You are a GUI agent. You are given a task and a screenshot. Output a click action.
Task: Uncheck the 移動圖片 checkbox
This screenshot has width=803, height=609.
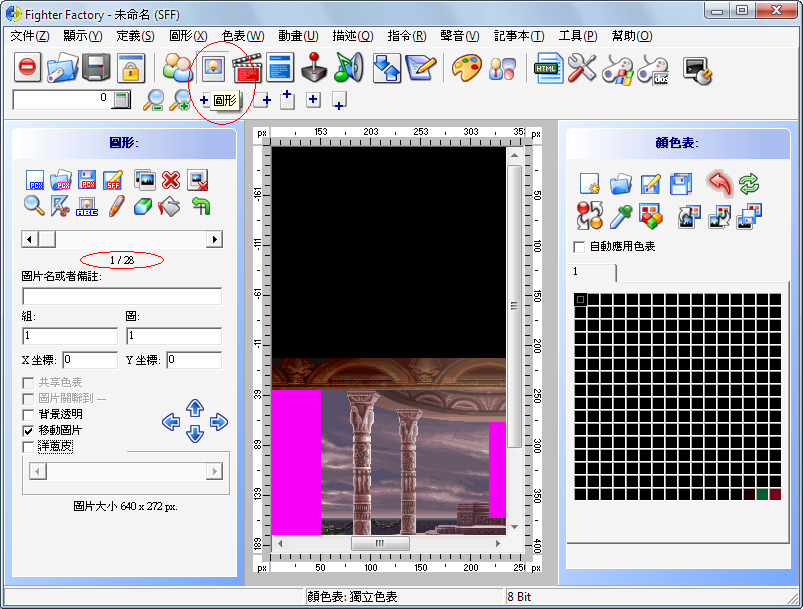pos(28,431)
